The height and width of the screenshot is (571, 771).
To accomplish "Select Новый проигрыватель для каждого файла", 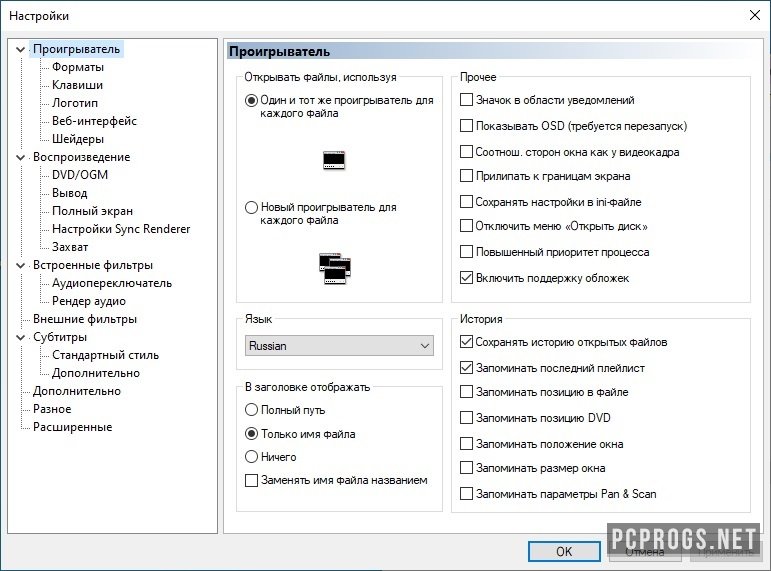I will (x=251, y=208).
